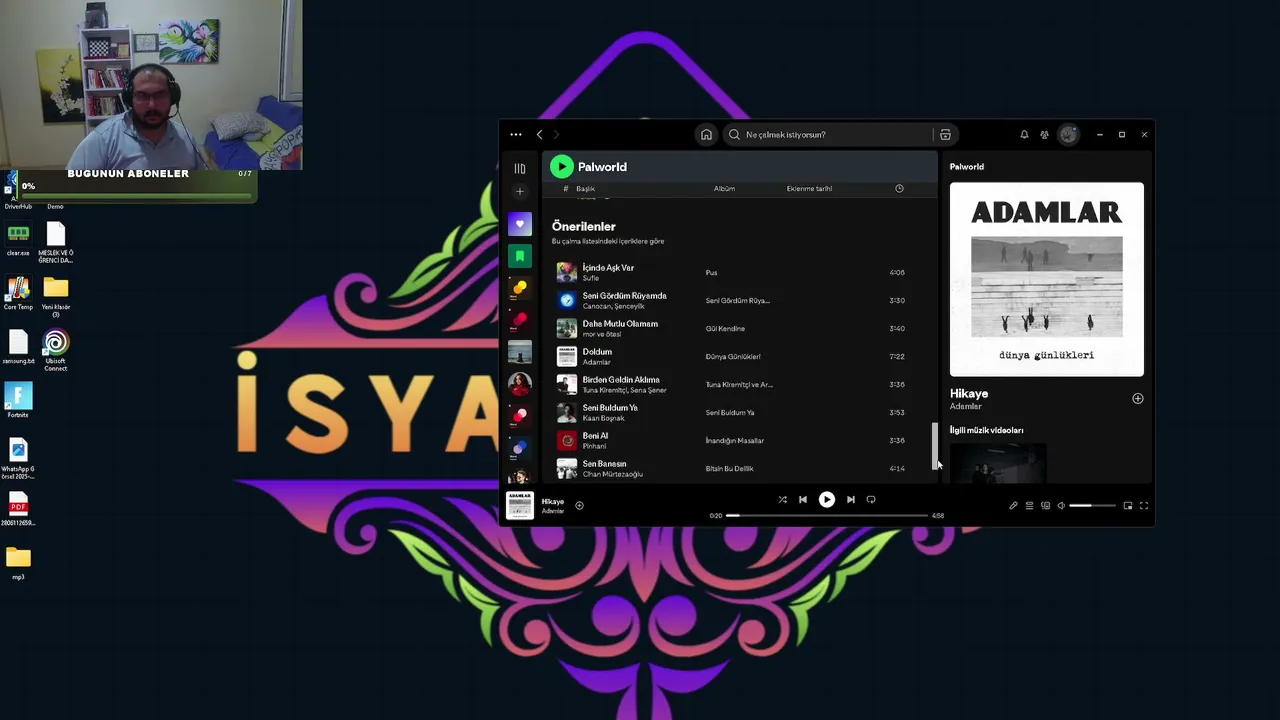Sort by the Başlık column header
Viewport: 1280px width, 720px height.
[585, 189]
